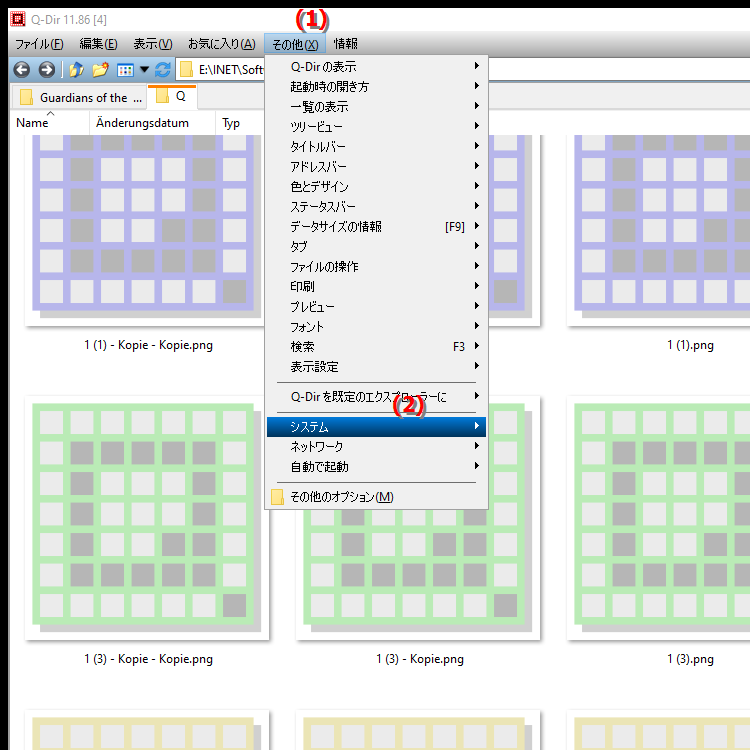Screen dimensions: 750x750
Task: Expand the タイトルバー submenu
Action: coord(376,147)
